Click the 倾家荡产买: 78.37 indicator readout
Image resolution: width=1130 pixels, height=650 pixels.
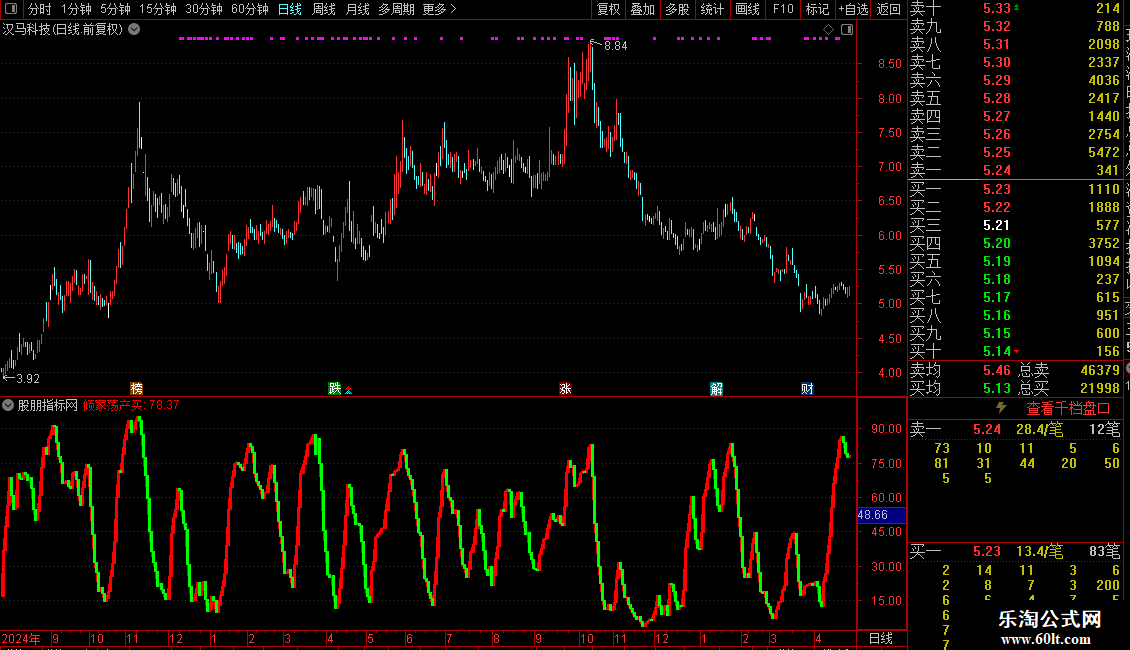[x=130, y=405]
